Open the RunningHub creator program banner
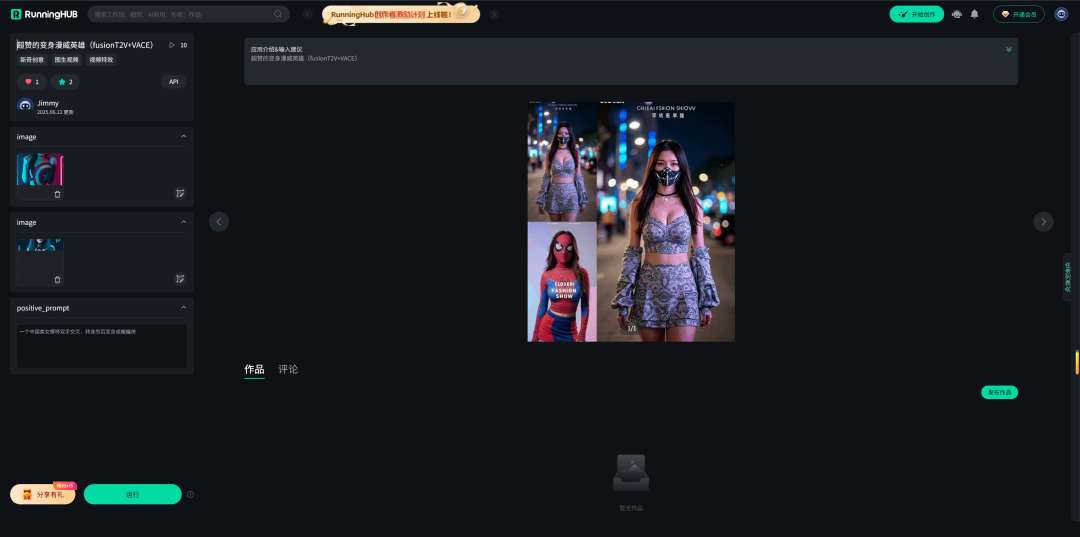The image size is (1080, 537). tap(401, 14)
